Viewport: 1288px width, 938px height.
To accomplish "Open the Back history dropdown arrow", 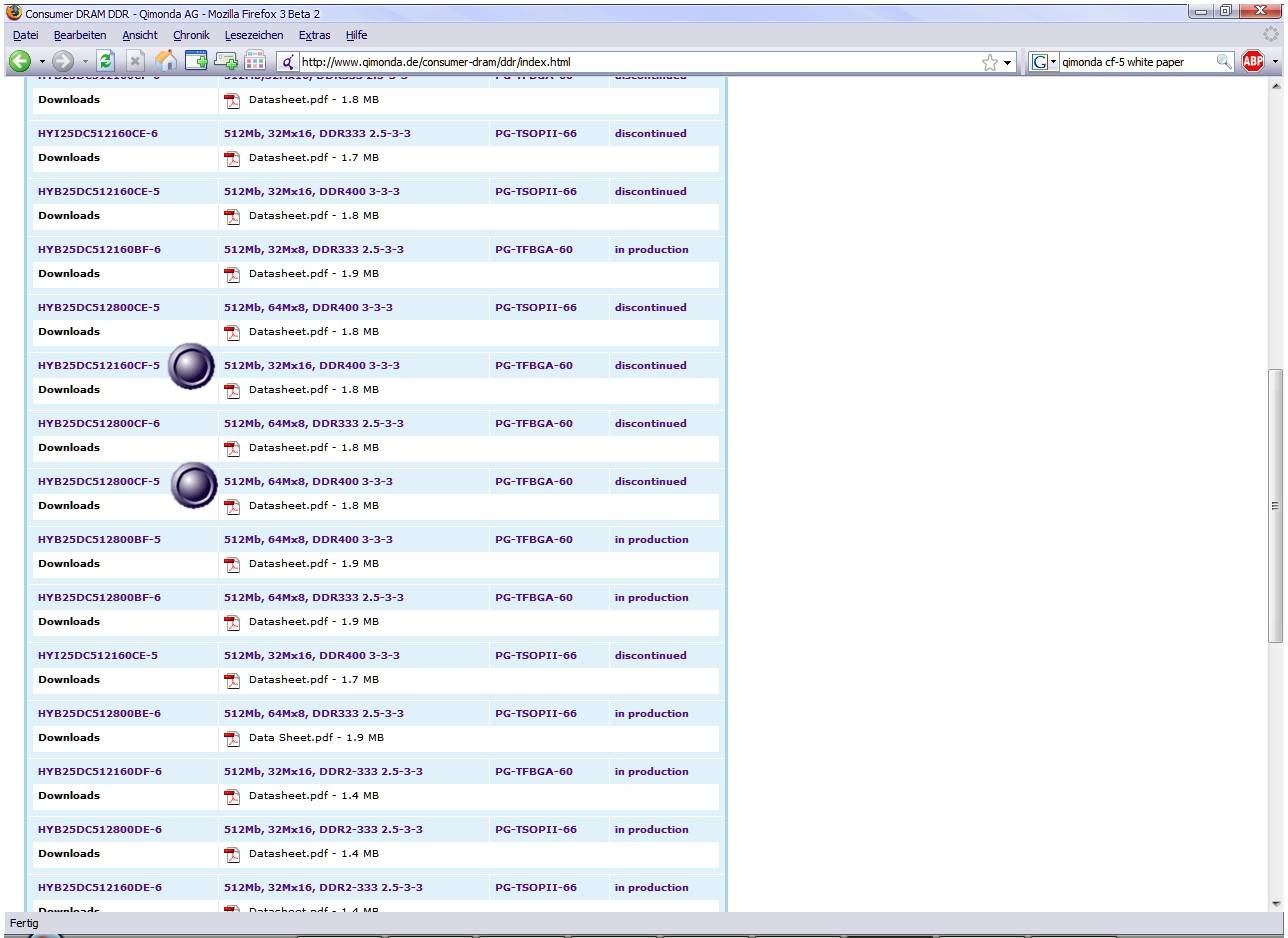I will click(41, 62).
